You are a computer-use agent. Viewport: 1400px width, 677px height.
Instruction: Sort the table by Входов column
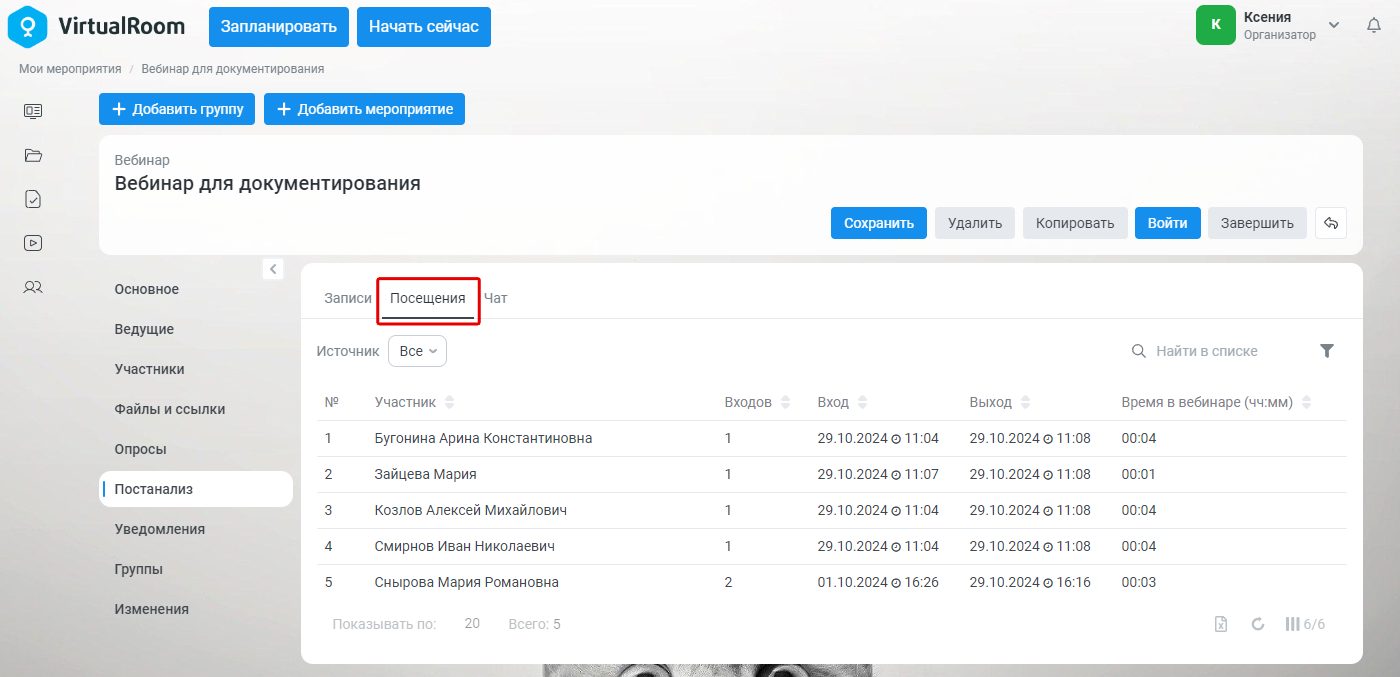(x=785, y=402)
